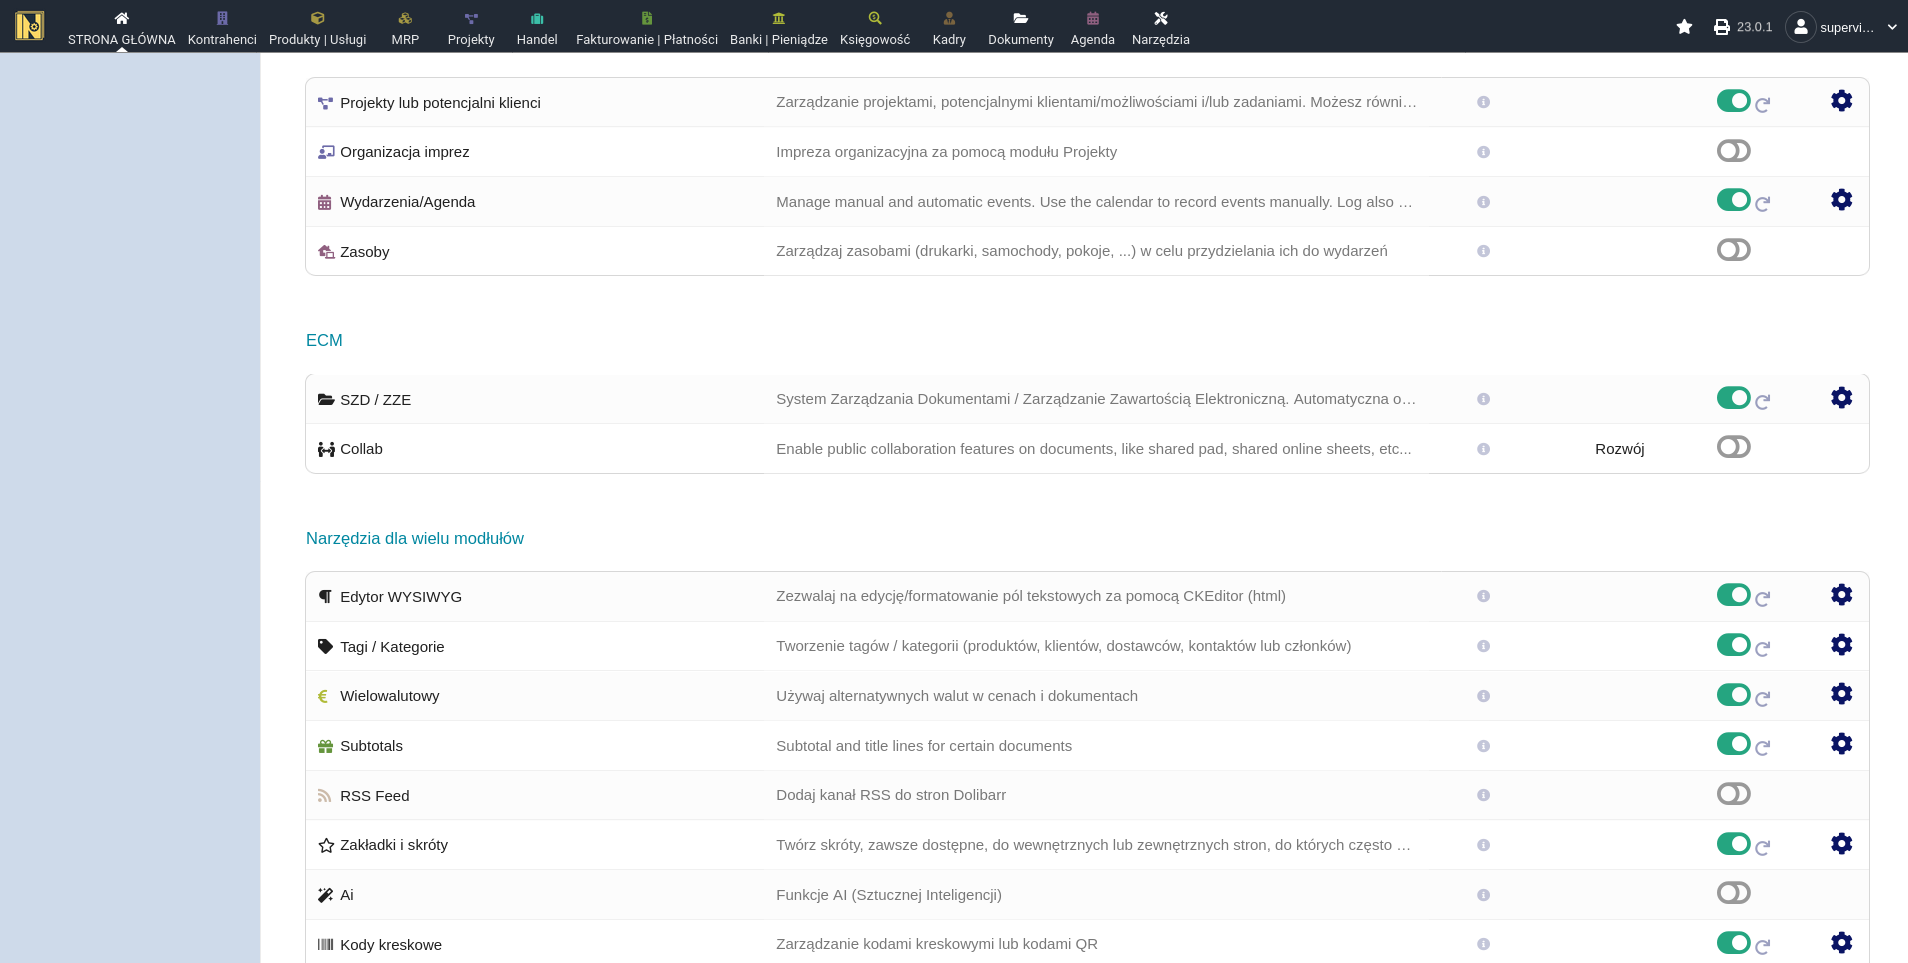The height and width of the screenshot is (963, 1908).
Task: Click info icon for Collab module
Action: 1483,449
